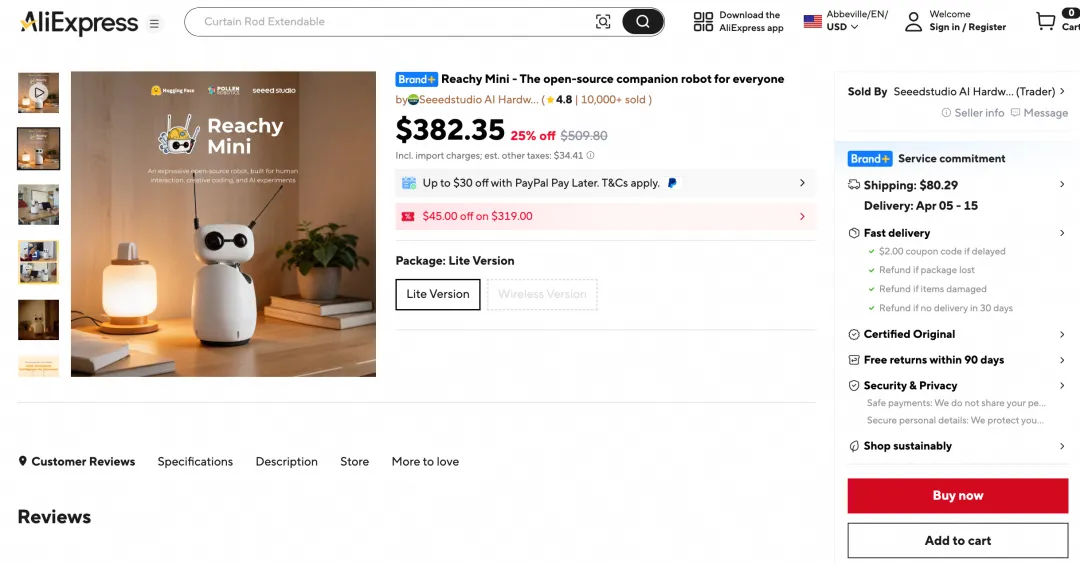The height and width of the screenshot is (564, 1080).
Task: Click the magnifier search button
Action: (643, 22)
